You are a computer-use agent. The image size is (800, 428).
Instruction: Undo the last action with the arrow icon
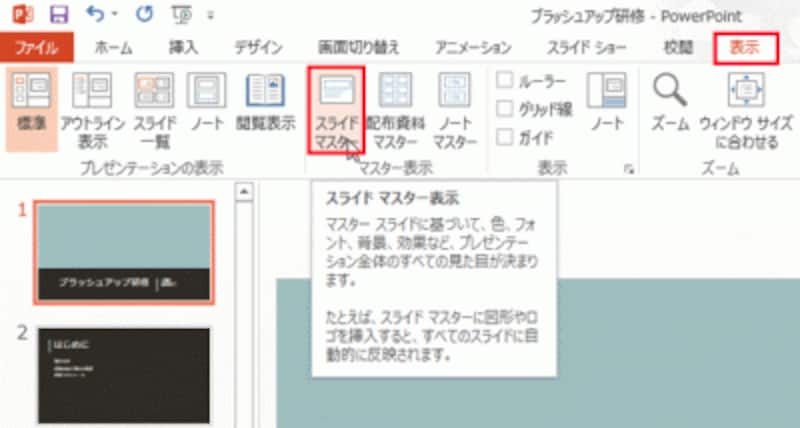coord(97,14)
